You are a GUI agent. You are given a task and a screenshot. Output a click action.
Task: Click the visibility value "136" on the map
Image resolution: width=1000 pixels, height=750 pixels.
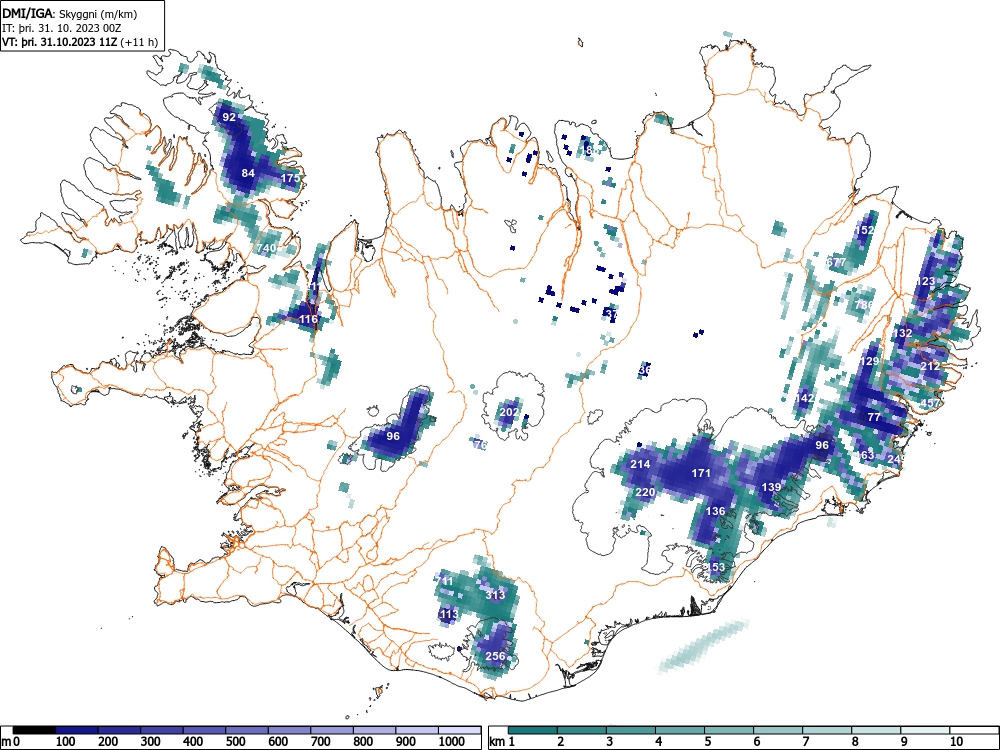click(716, 511)
